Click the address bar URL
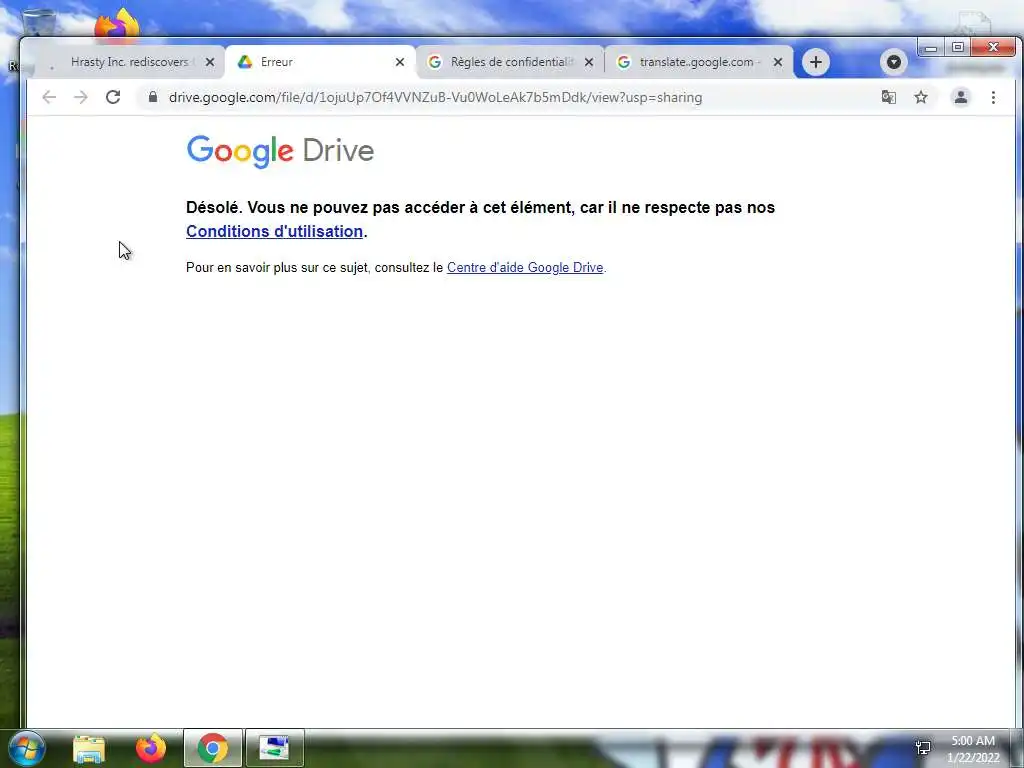Image resolution: width=1024 pixels, height=768 pixels. pos(436,97)
